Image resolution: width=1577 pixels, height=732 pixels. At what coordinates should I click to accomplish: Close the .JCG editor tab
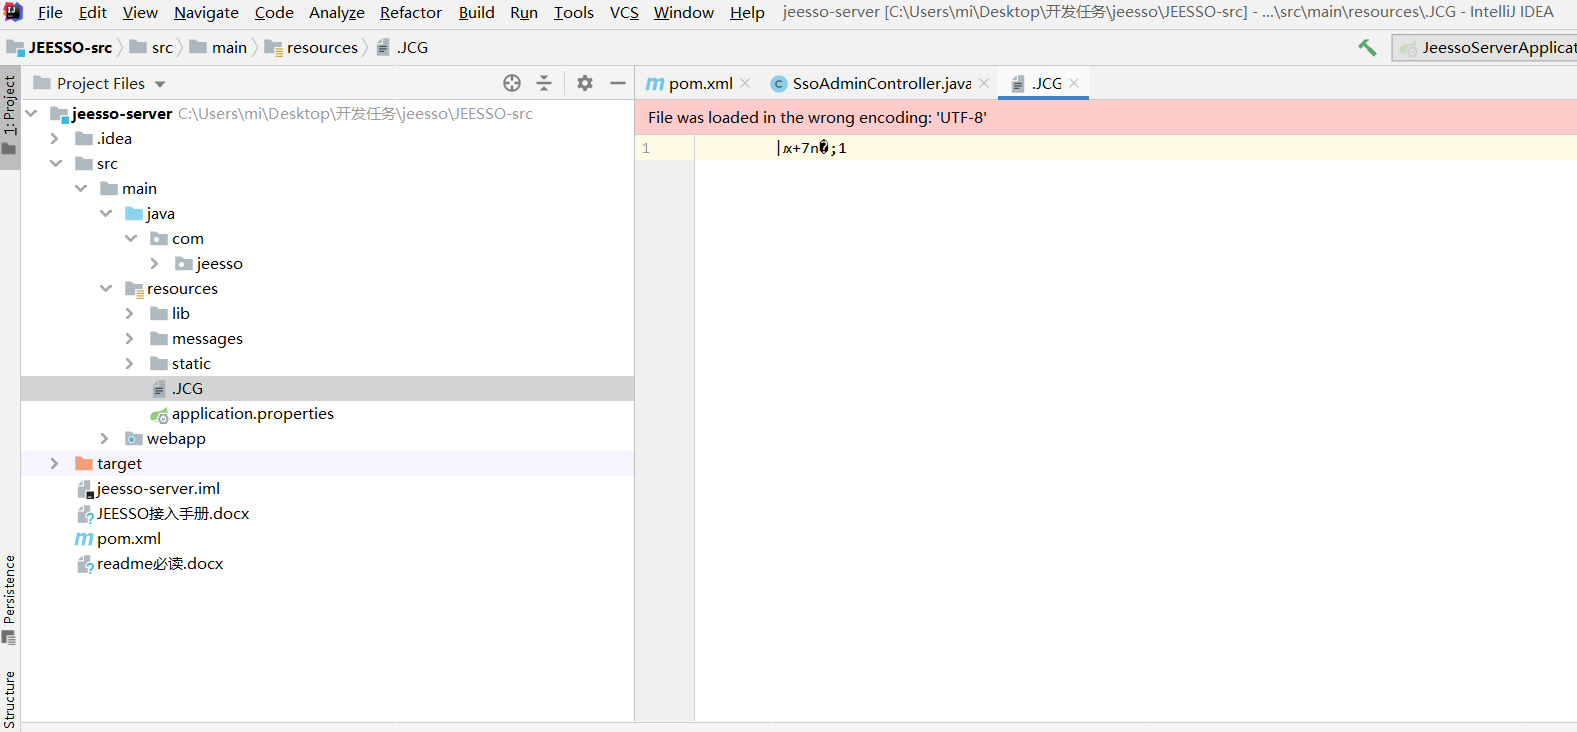coord(1074,83)
